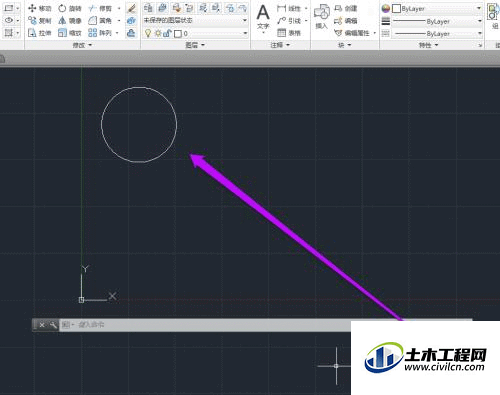Select the Move (移动) tool

pos(40,8)
